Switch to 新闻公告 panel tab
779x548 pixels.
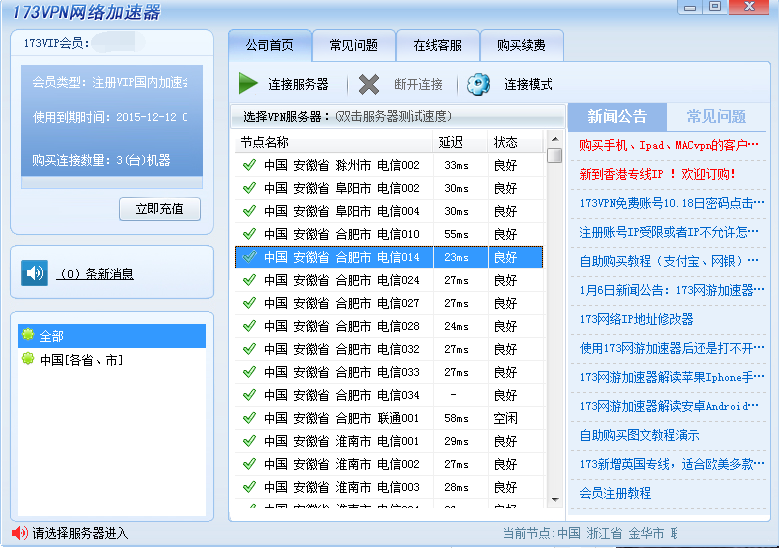pyautogui.click(x=617, y=117)
